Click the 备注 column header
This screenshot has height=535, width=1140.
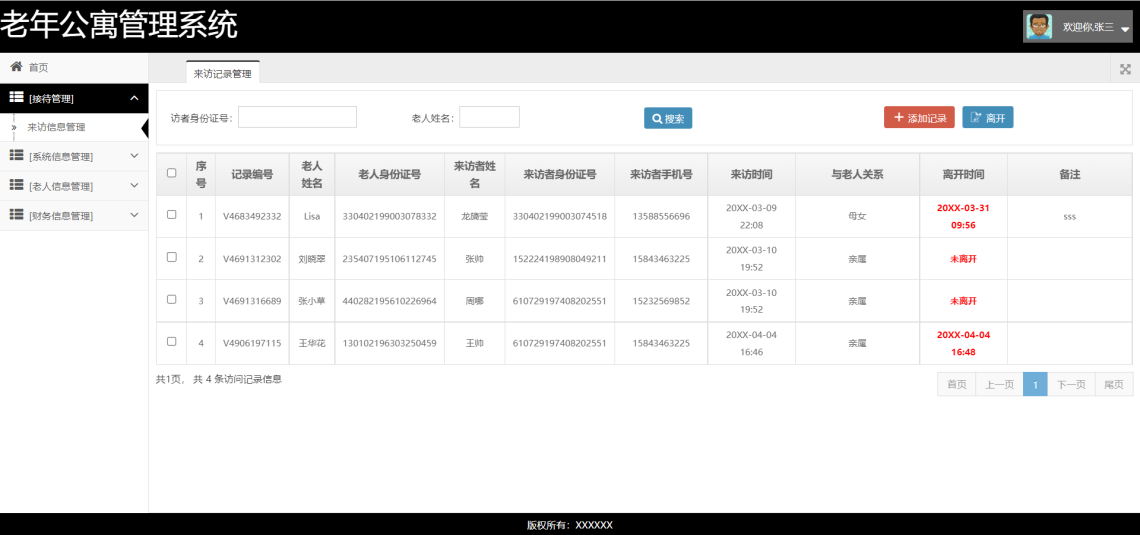pyautogui.click(x=1069, y=174)
